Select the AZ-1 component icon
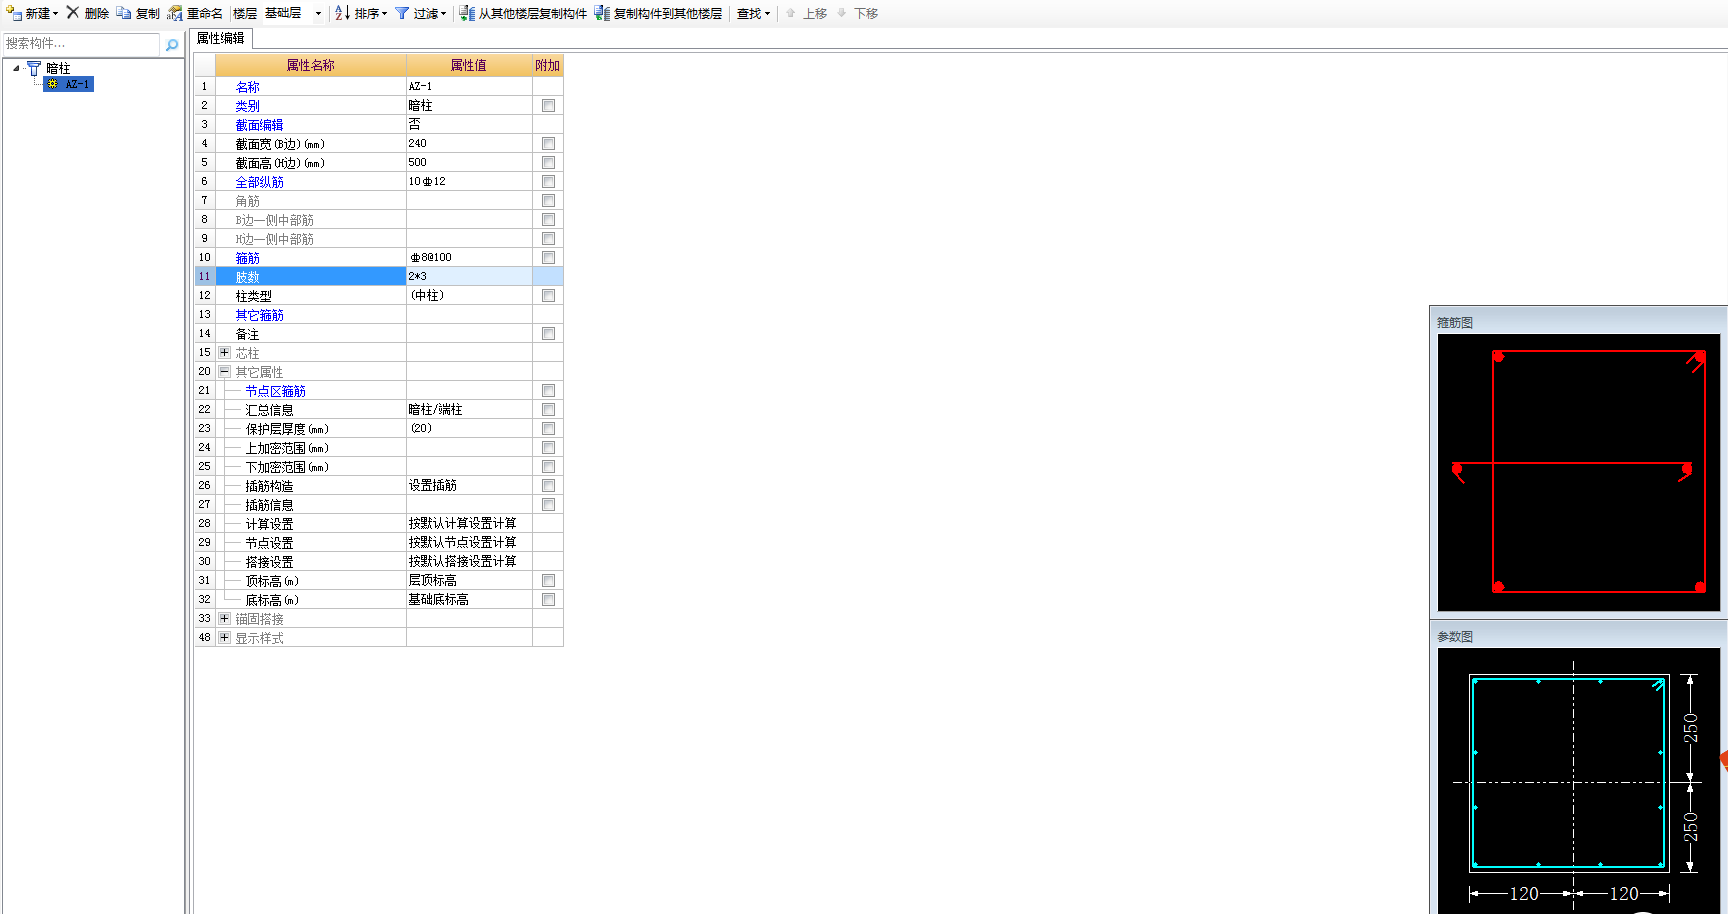This screenshot has width=1728, height=914. pos(53,84)
